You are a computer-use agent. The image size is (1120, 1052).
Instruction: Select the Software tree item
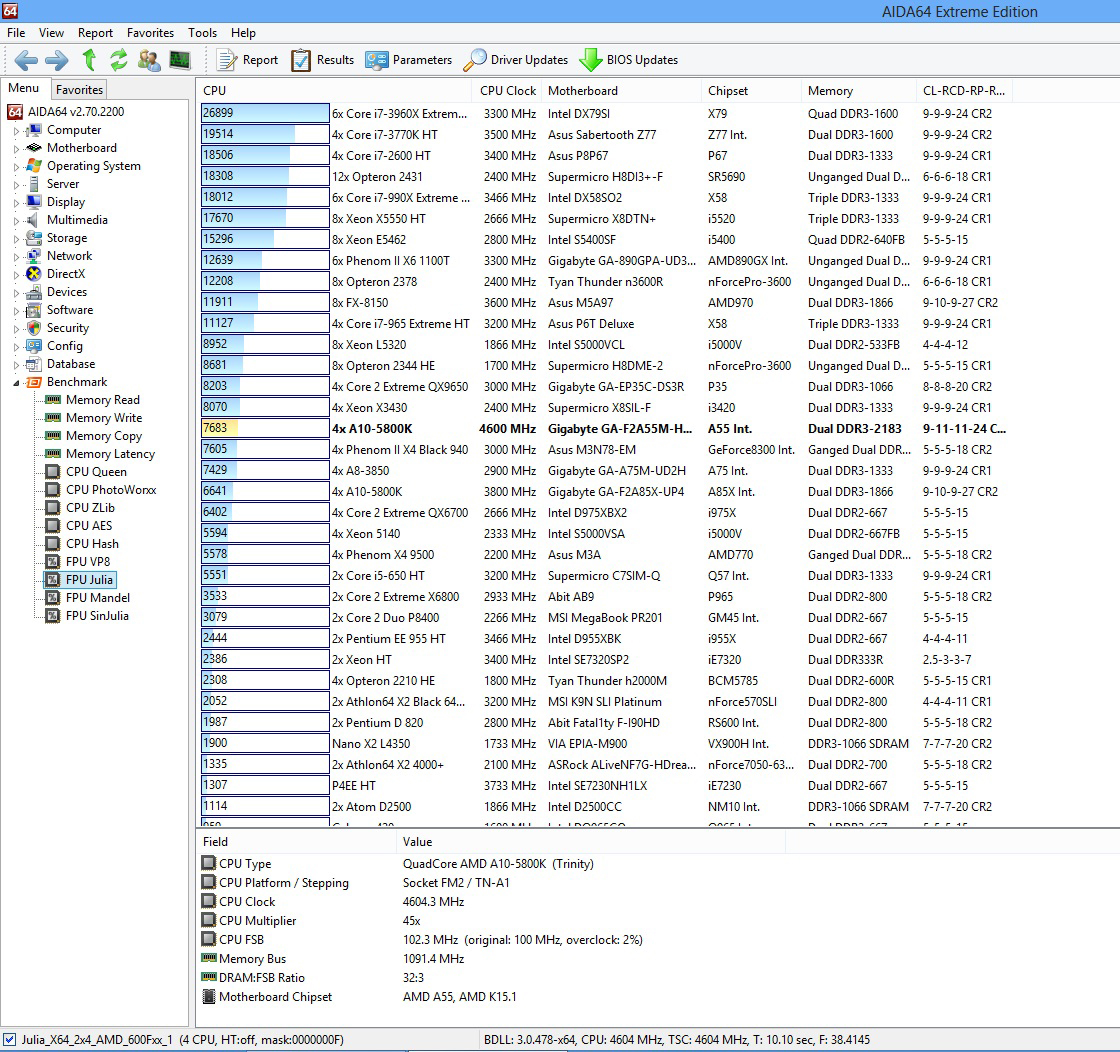(70, 310)
